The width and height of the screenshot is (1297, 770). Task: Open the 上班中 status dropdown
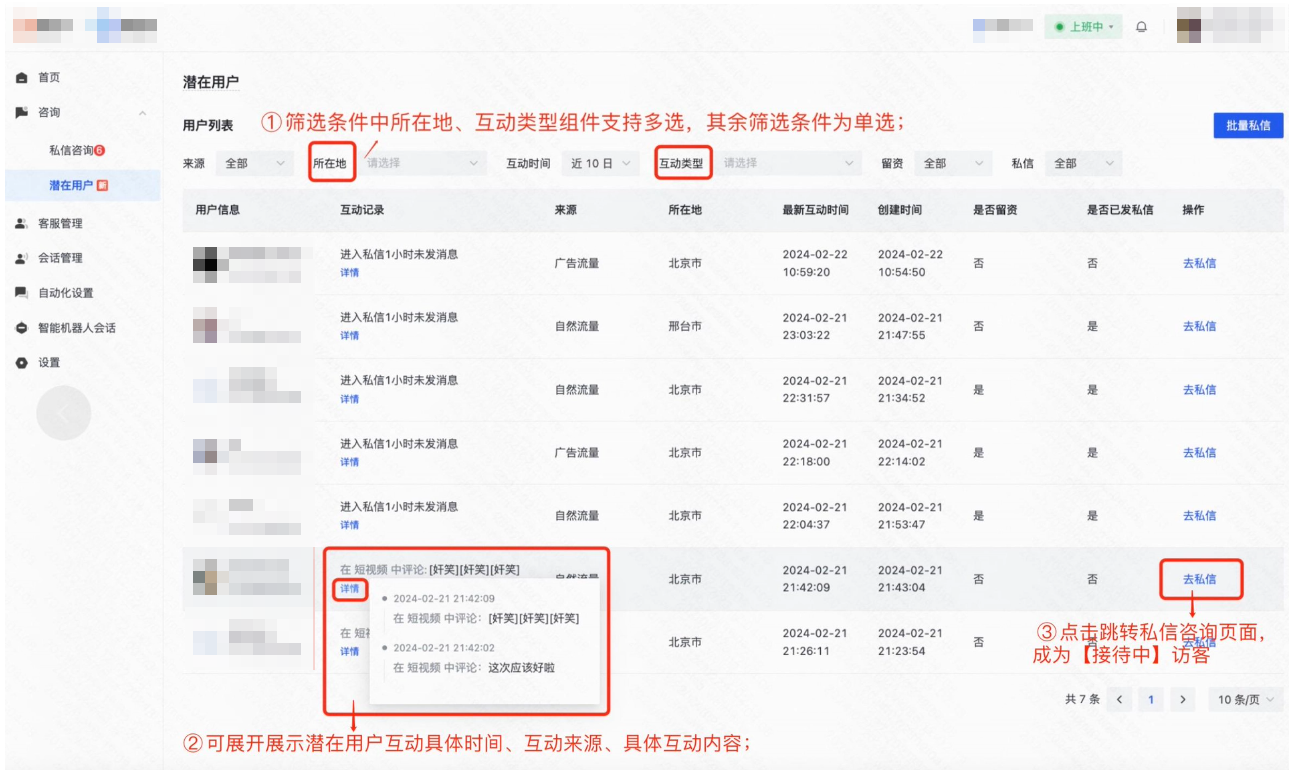tap(1084, 27)
